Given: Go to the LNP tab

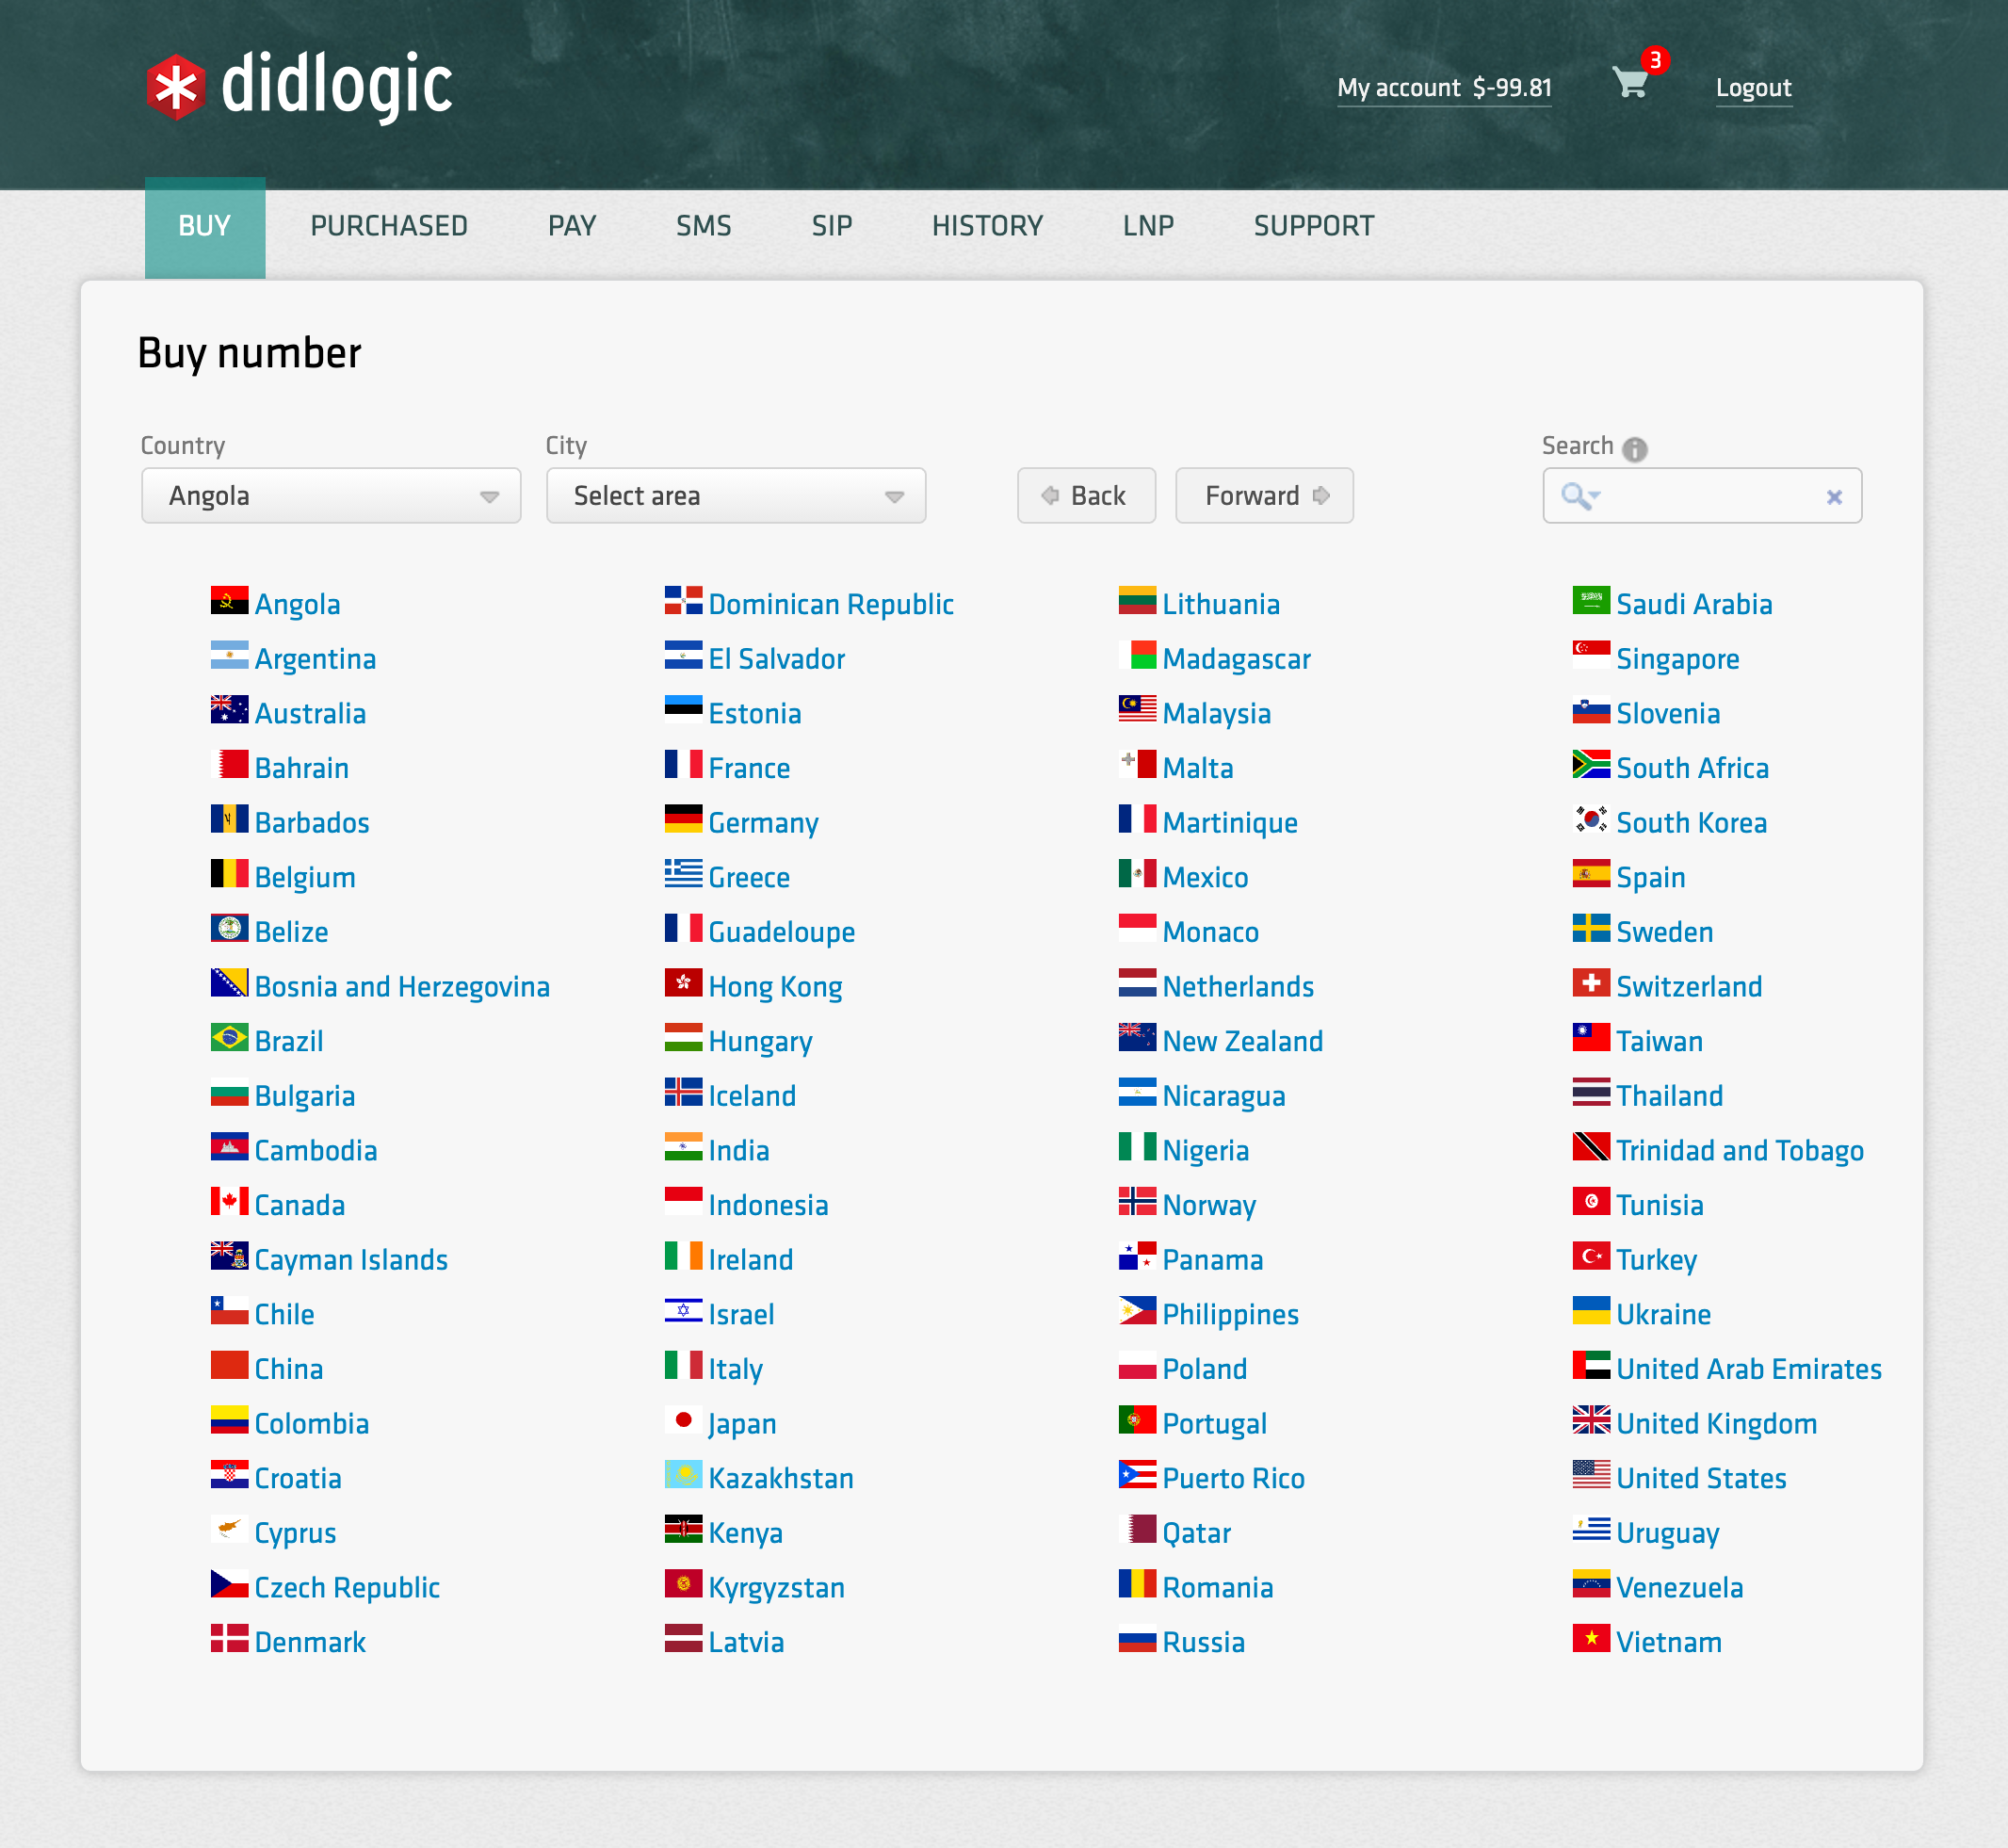Looking at the screenshot, I should coord(1147,227).
